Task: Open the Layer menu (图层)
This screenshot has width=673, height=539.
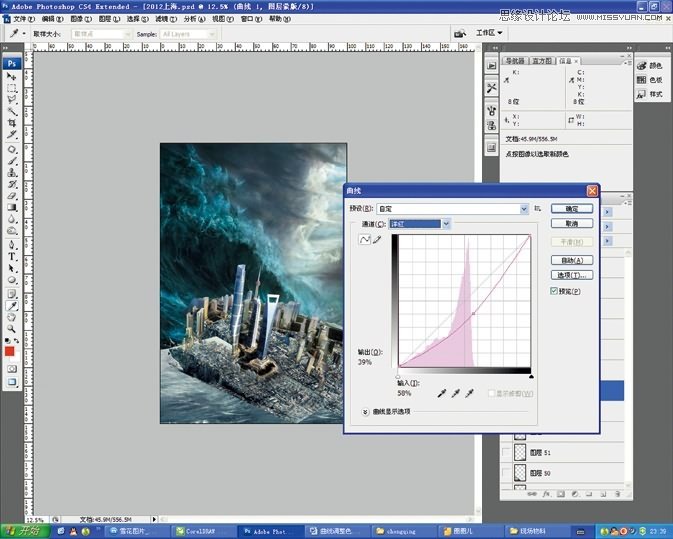Action: 109,19
